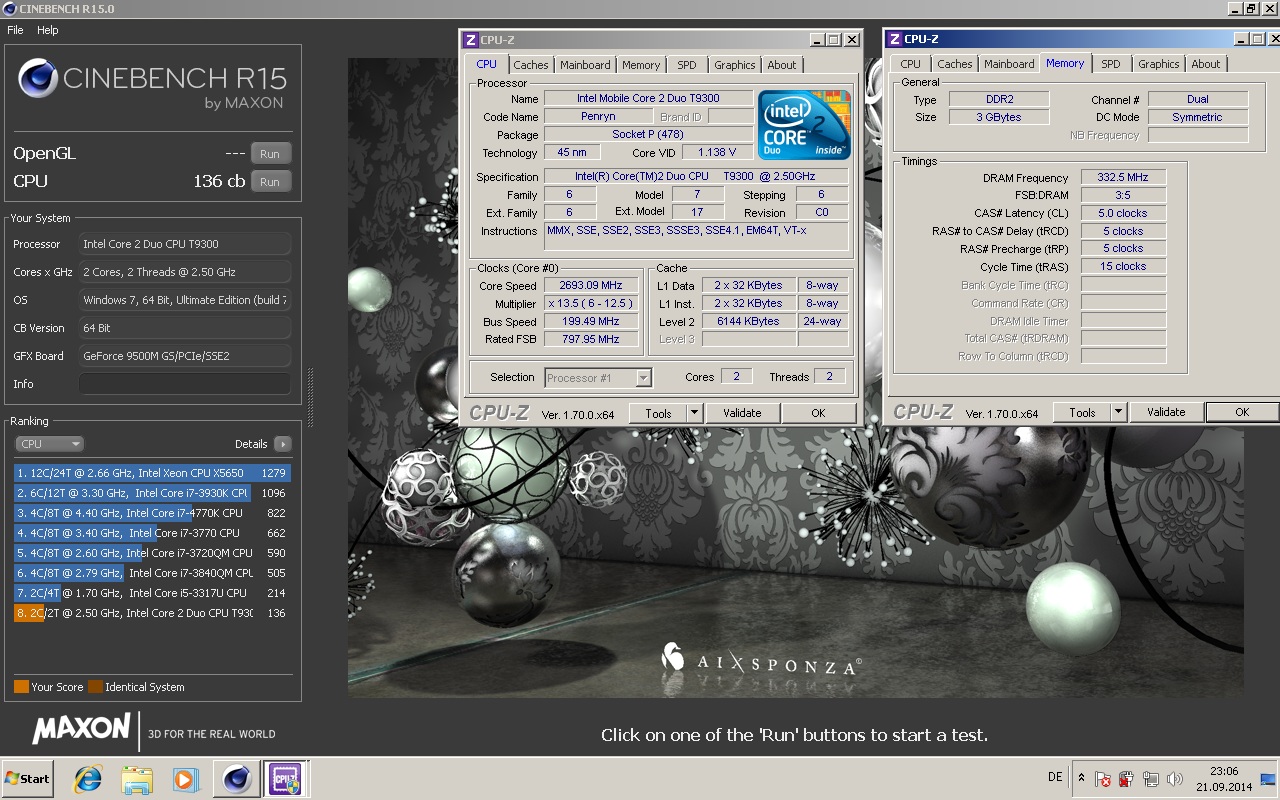Open volume speaker tray icon
This screenshot has width=1280, height=800.
click(1175, 779)
